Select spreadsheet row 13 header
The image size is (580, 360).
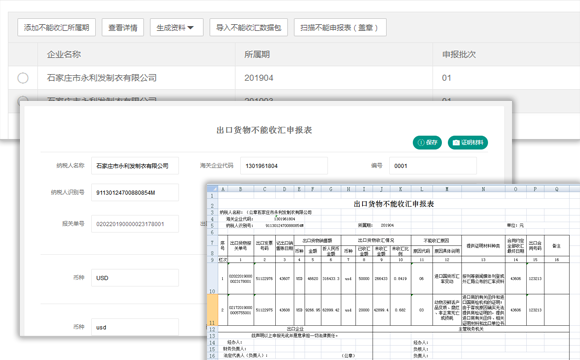[x=212, y=336]
